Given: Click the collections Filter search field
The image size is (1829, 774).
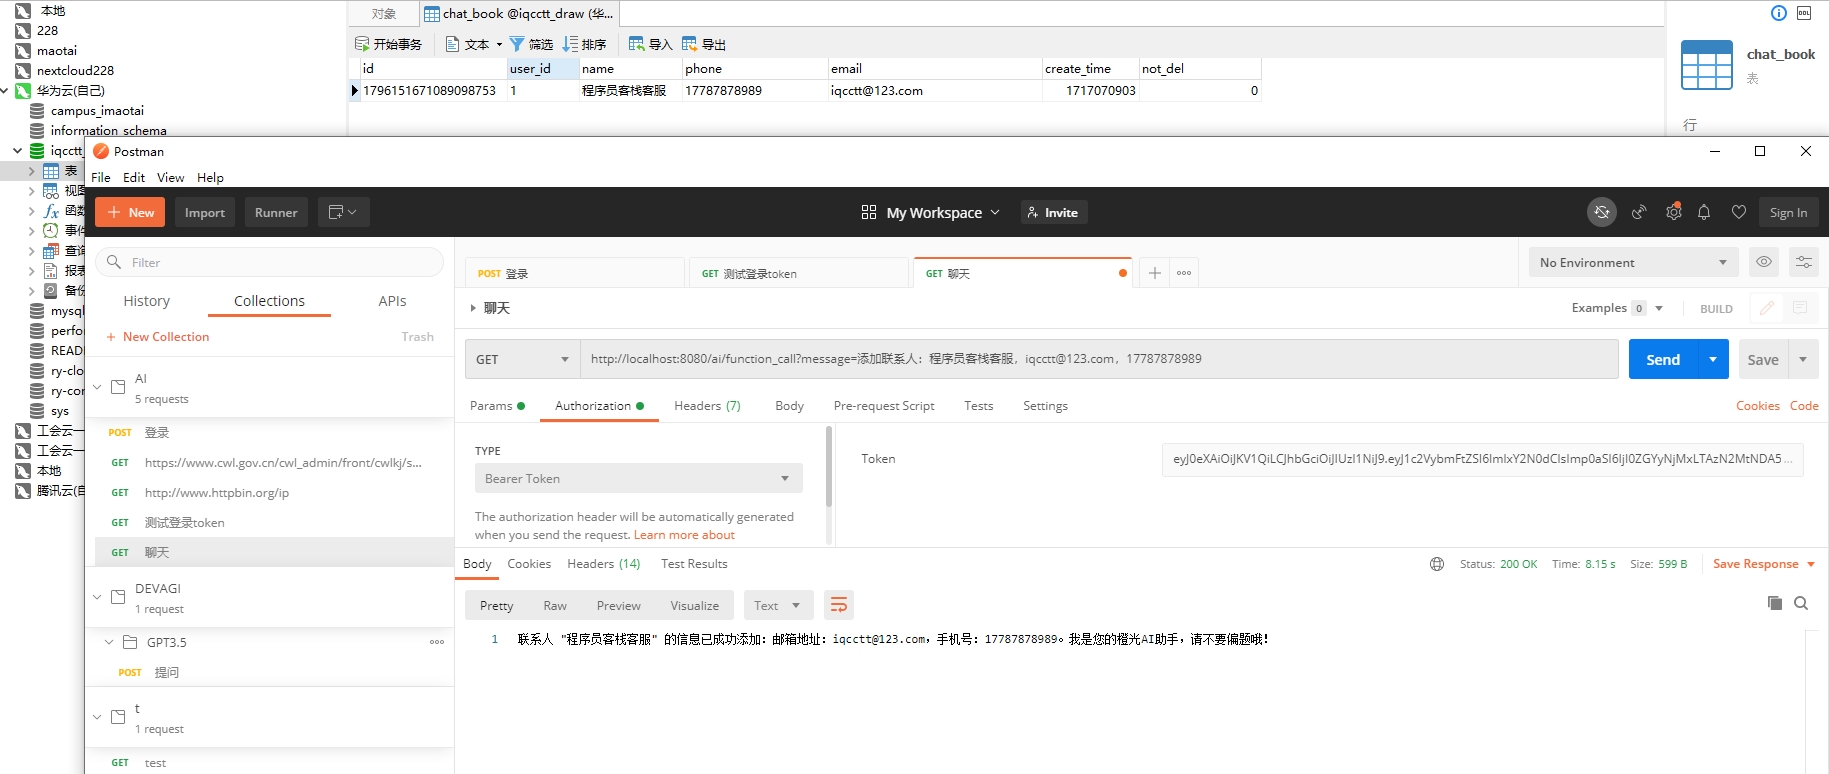Looking at the screenshot, I should click(x=269, y=262).
